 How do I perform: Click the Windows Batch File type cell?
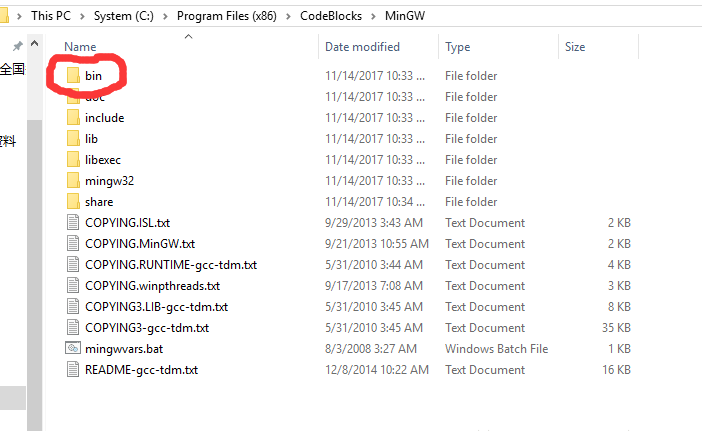coord(497,349)
